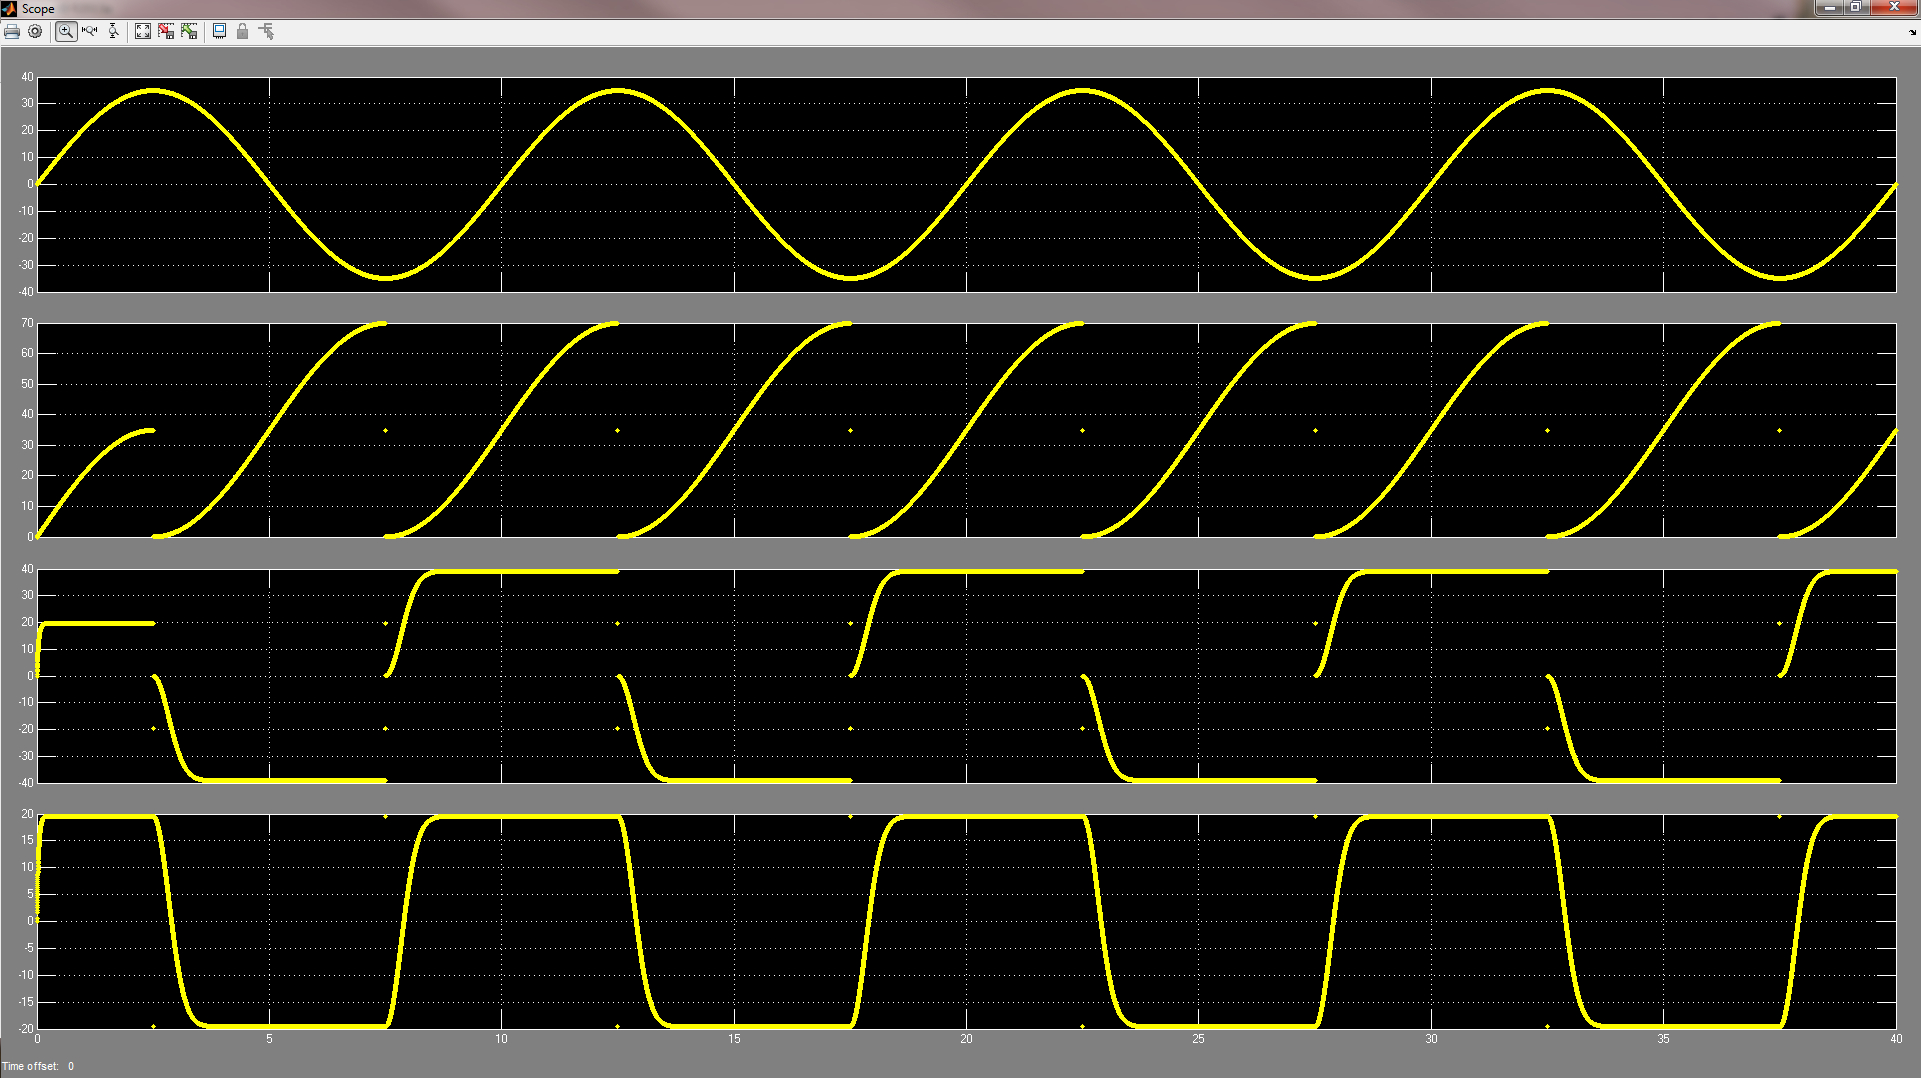Image resolution: width=1921 pixels, height=1078 pixels.
Task: Close the Scope window
Action: 1893,8
